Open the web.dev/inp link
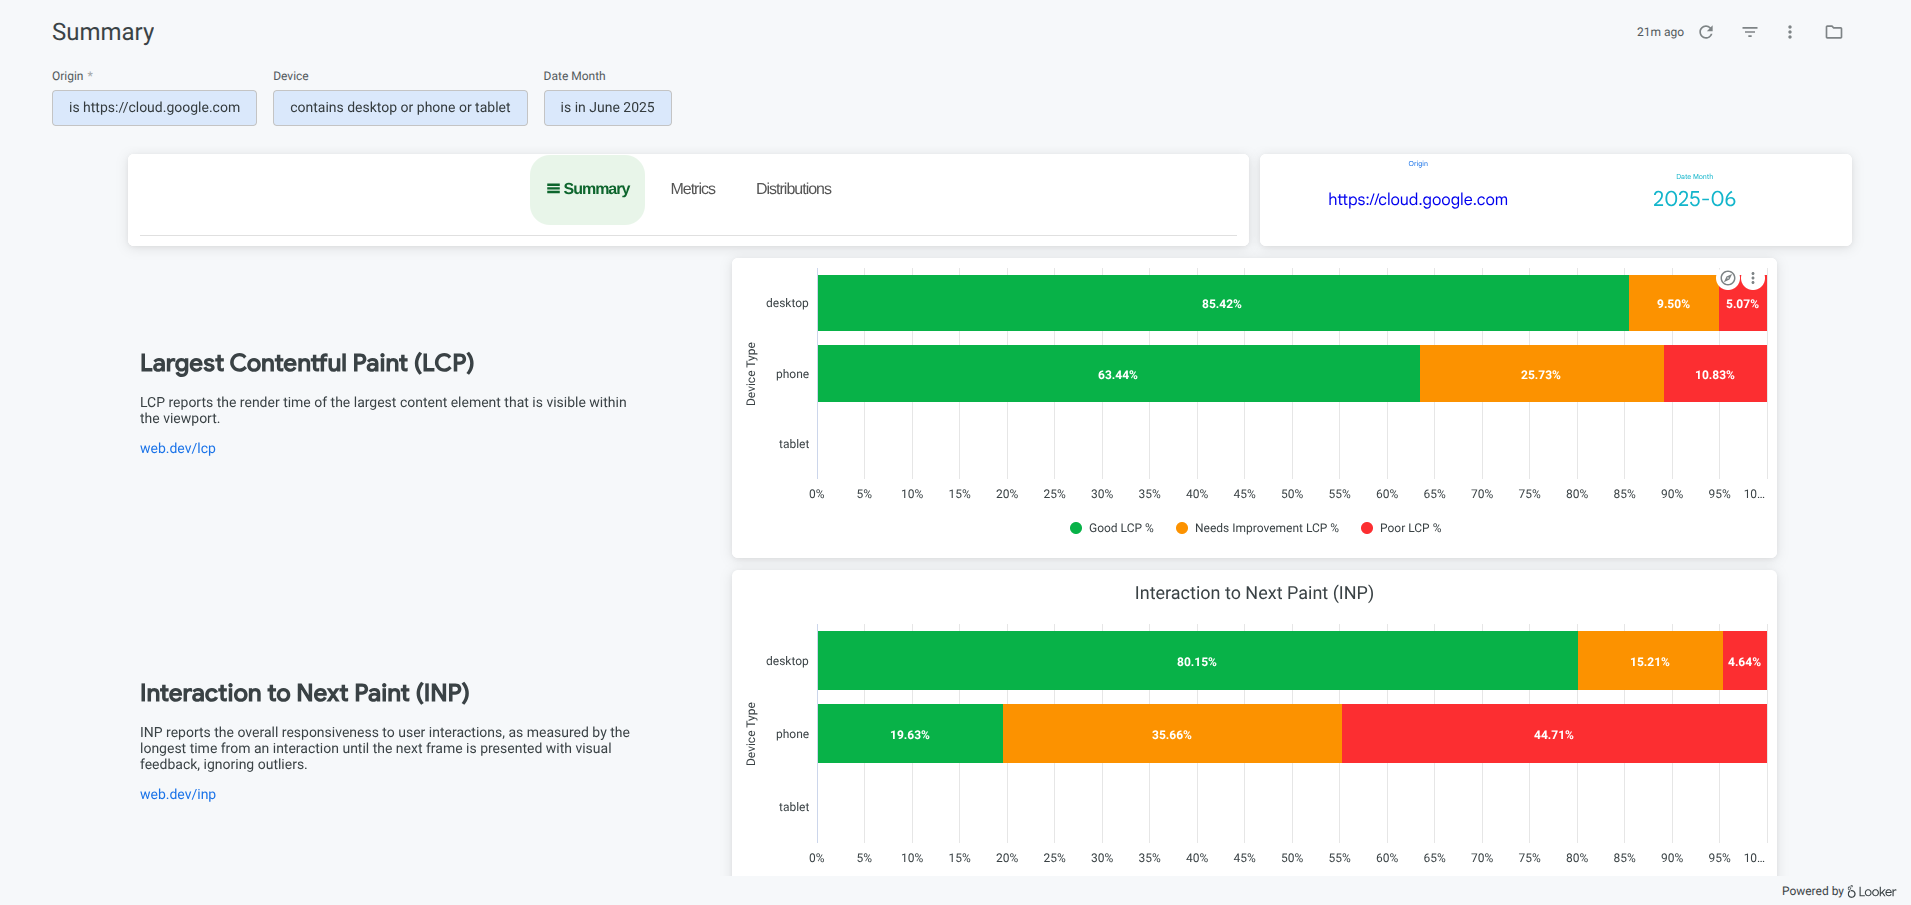 [x=178, y=794]
